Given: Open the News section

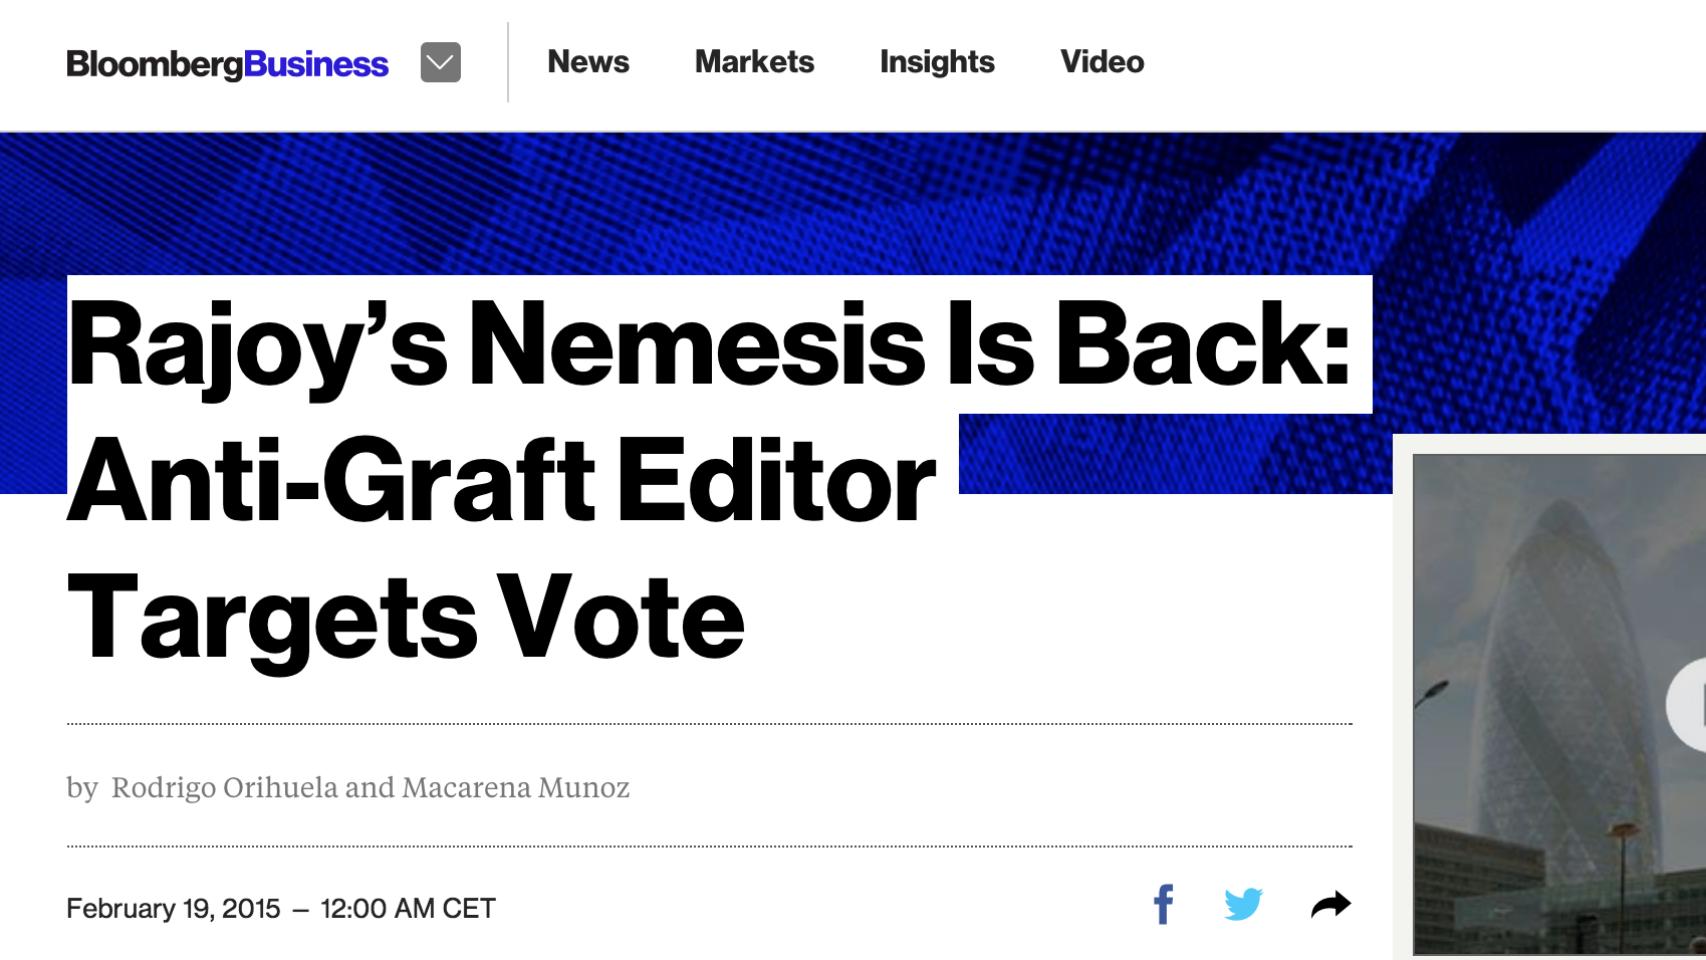Looking at the screenshot, I should point(588,62).
